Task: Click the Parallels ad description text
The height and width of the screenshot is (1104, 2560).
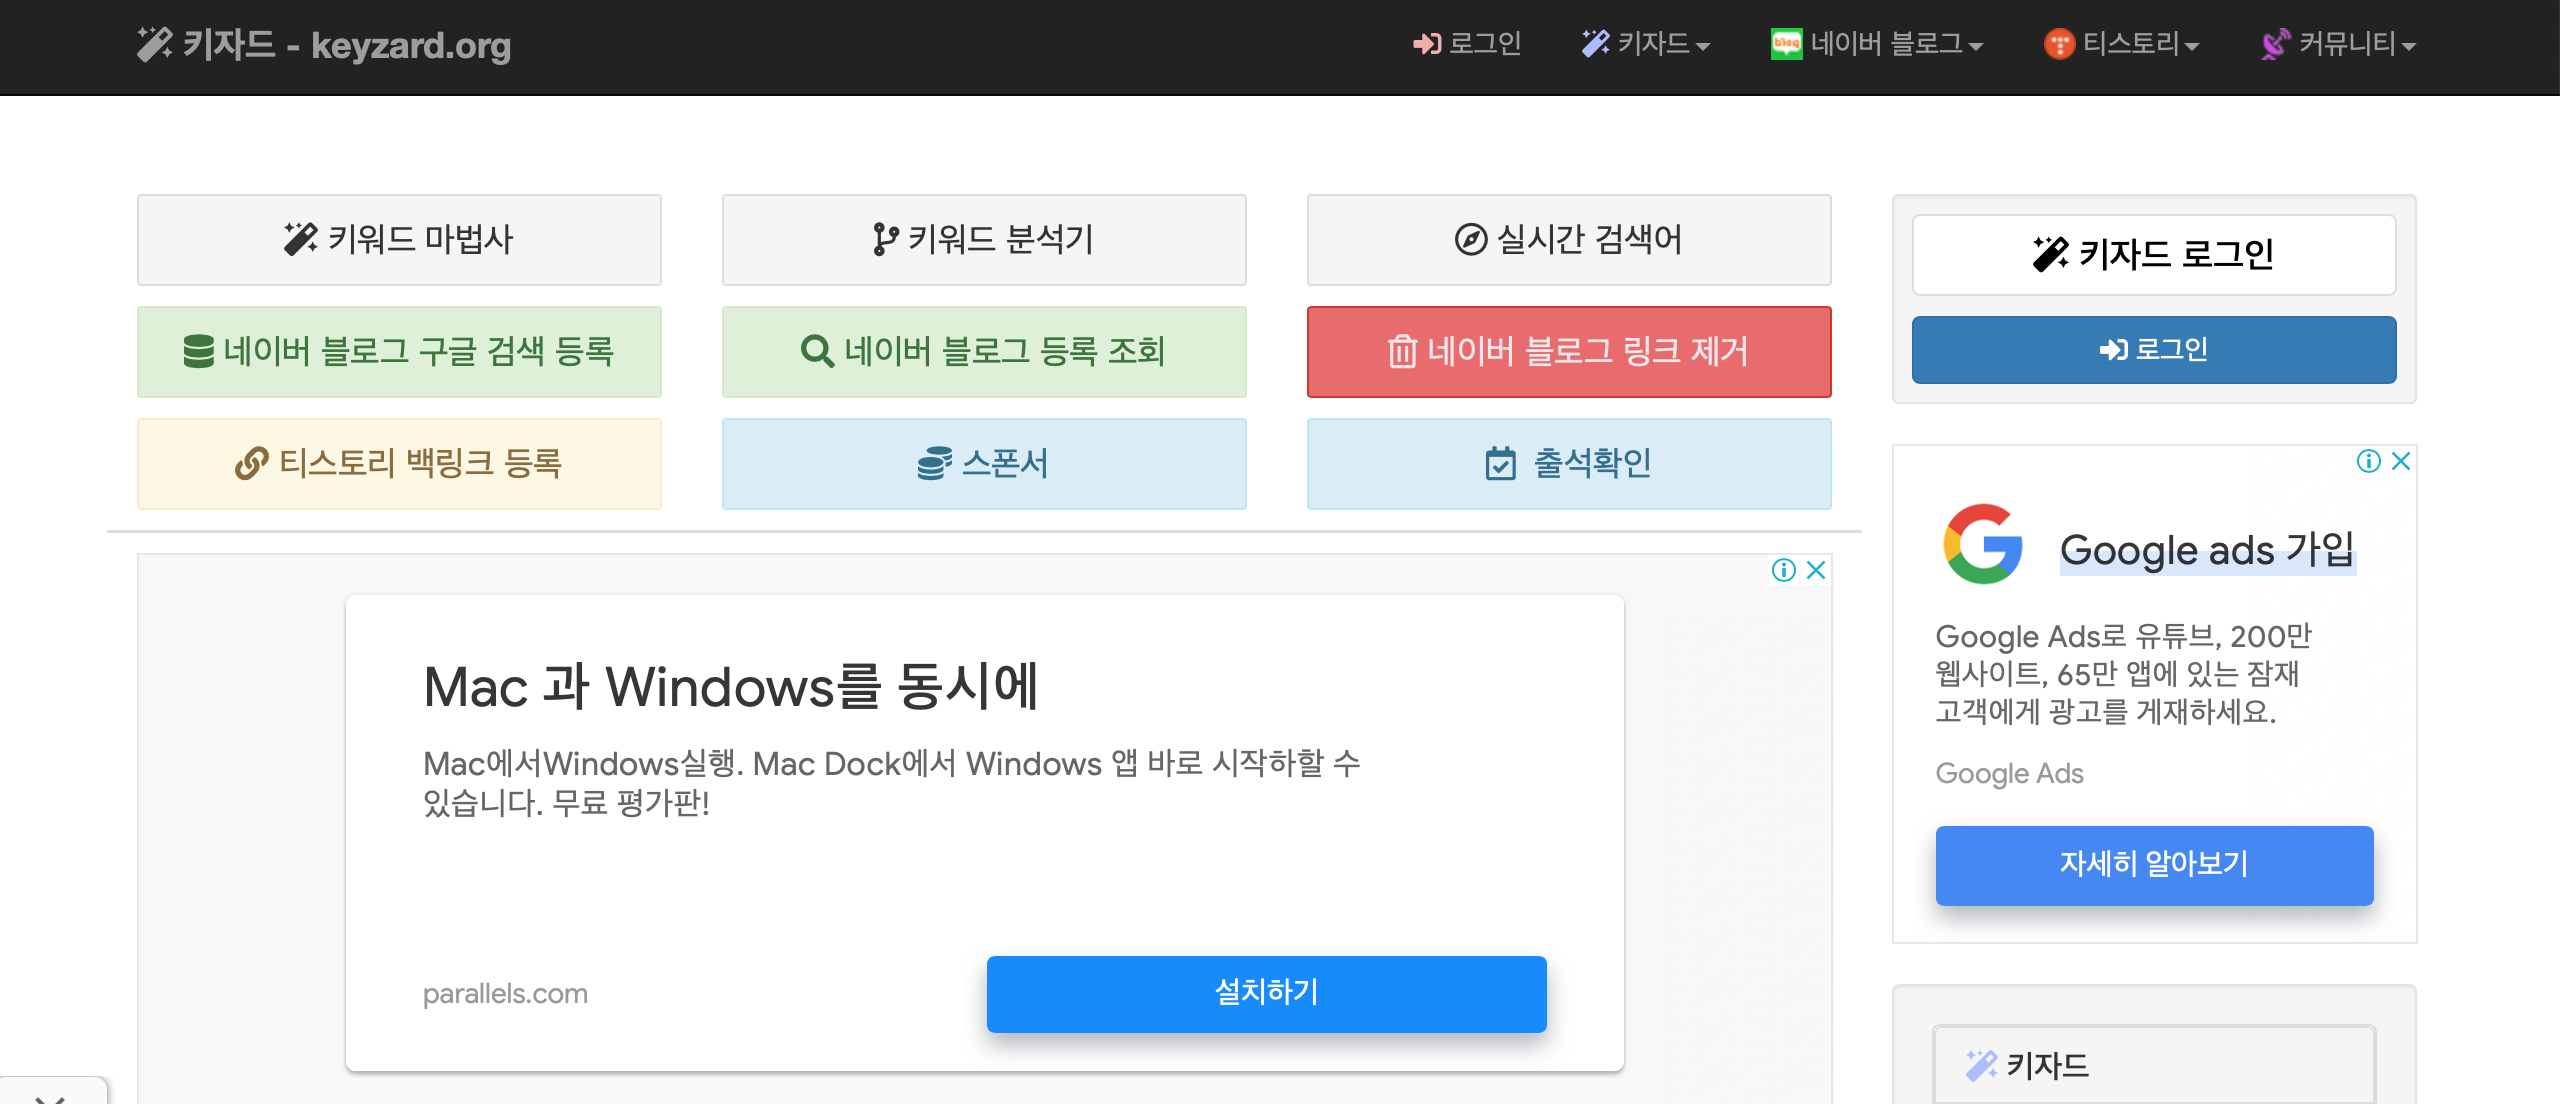Action: coord(891,783)
